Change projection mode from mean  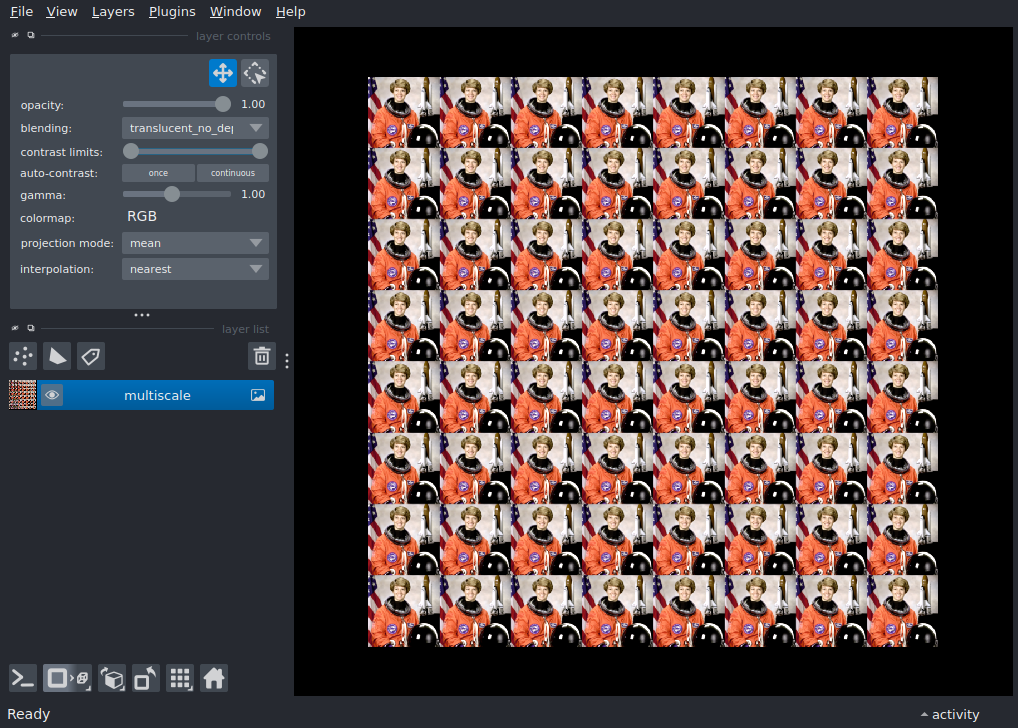point(194,242)
